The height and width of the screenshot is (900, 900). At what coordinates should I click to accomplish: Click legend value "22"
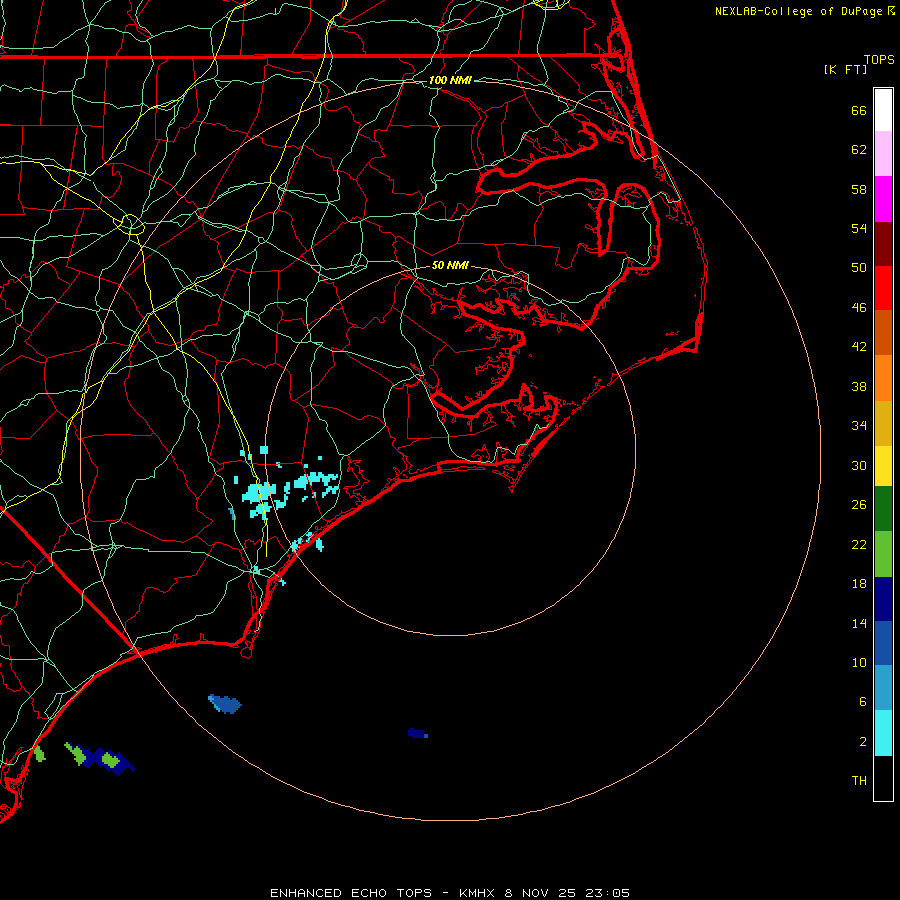(x=859, y=544)
